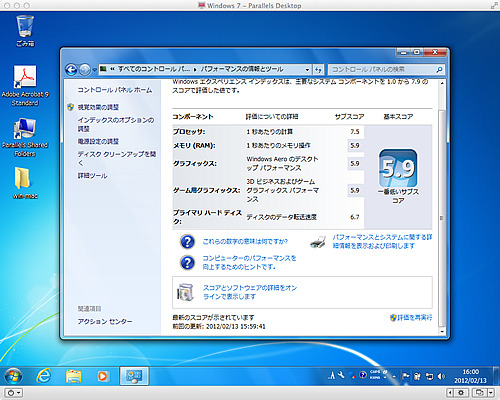The width and height of the screenshot is (500, 400).
Task: Click the scrollbar up arrow
Action: pos(442,83)
